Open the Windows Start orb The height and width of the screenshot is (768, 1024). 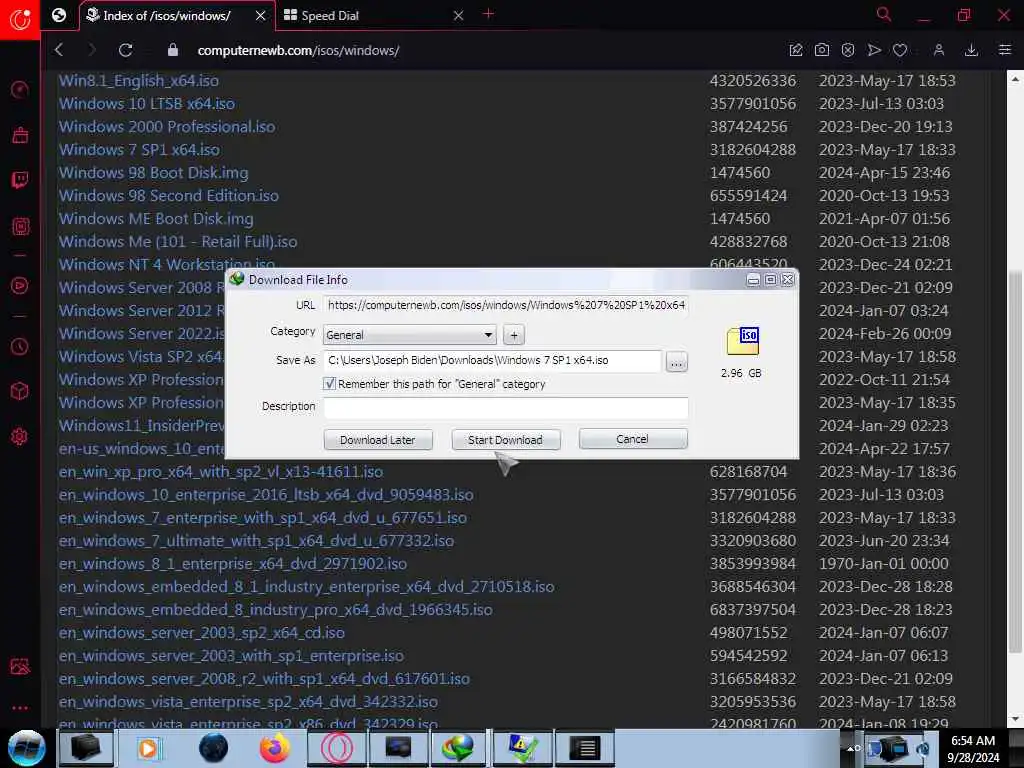coord(26,748)
